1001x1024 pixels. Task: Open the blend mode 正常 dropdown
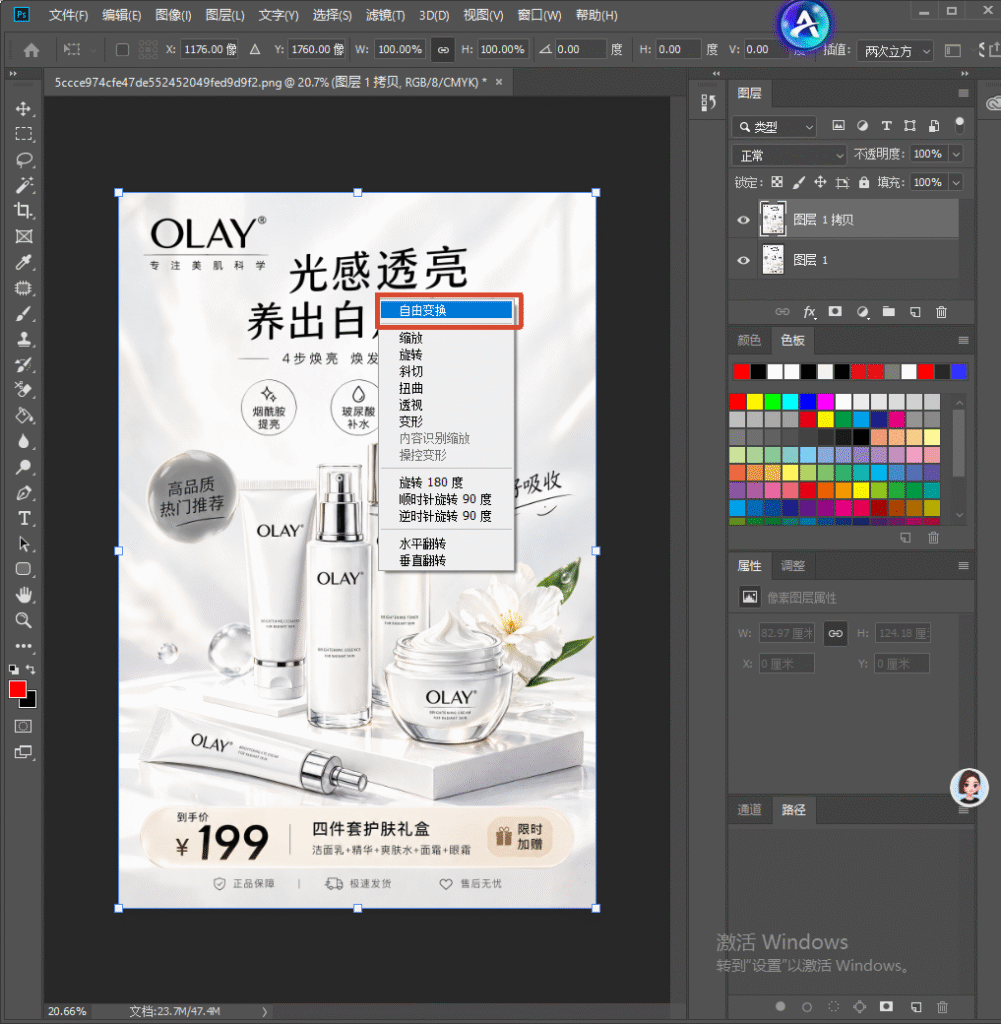tap(789, 155)
